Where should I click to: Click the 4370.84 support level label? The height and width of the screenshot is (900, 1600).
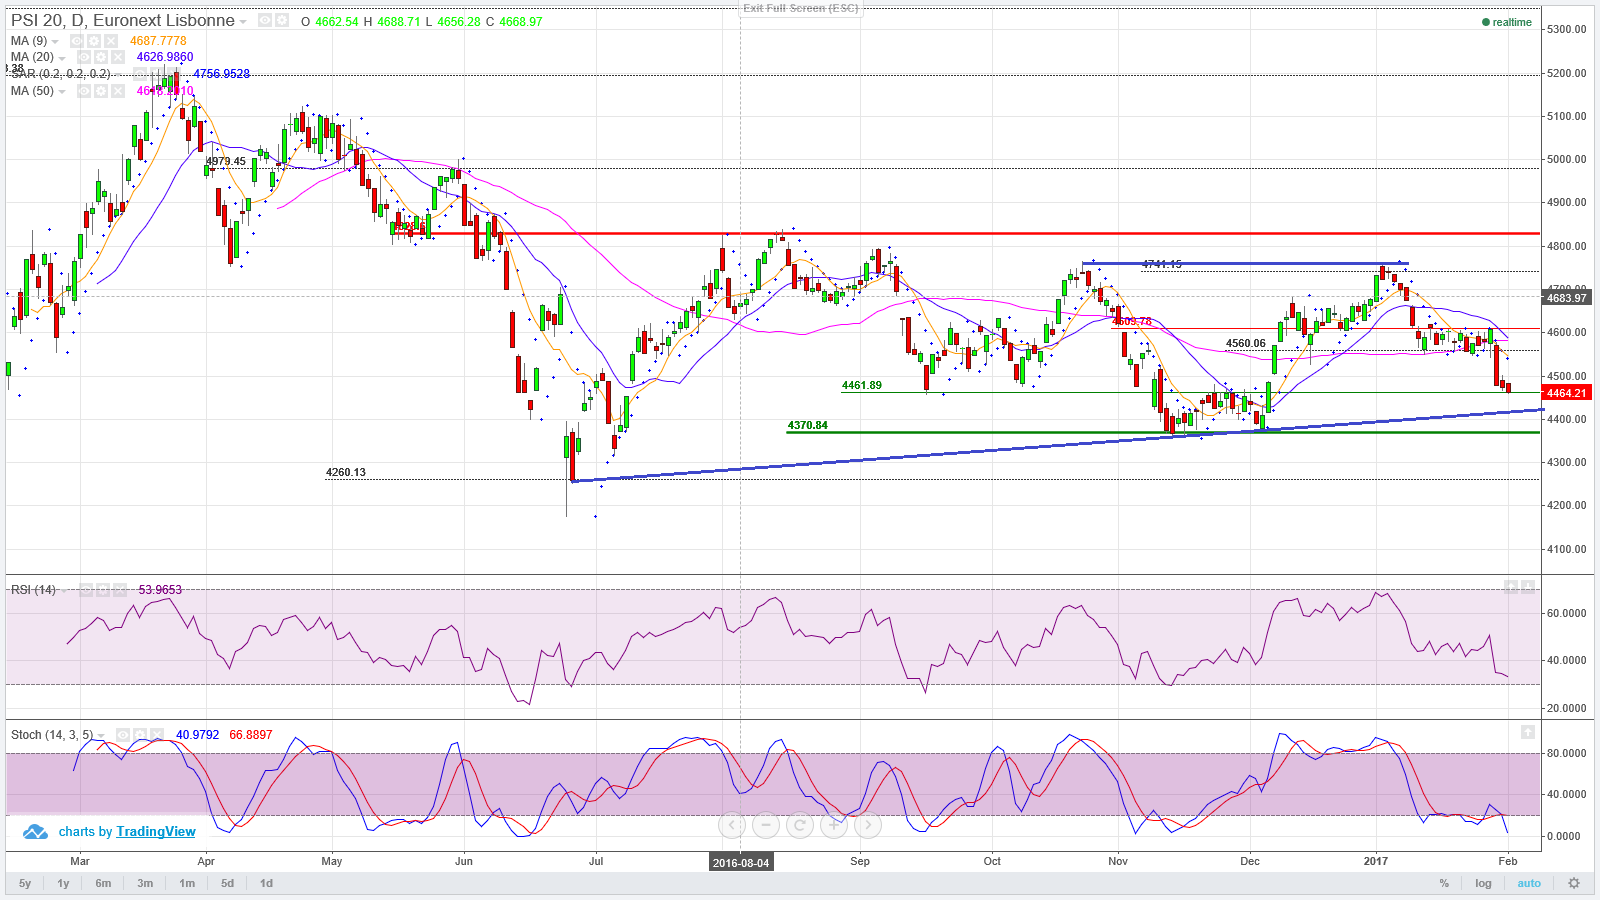(808, 425)
